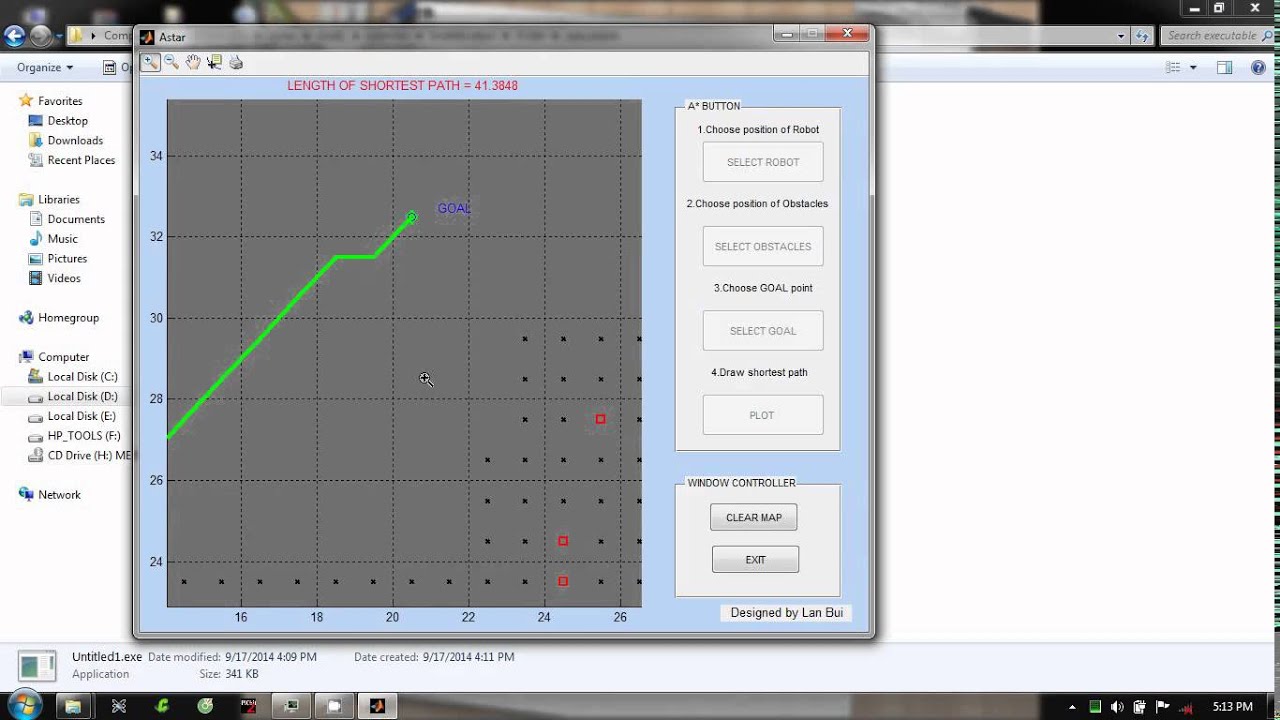This screenshot has height=720, width=1280.
Task: Click the SELECT ROBOT button
Action: point(763,162)
